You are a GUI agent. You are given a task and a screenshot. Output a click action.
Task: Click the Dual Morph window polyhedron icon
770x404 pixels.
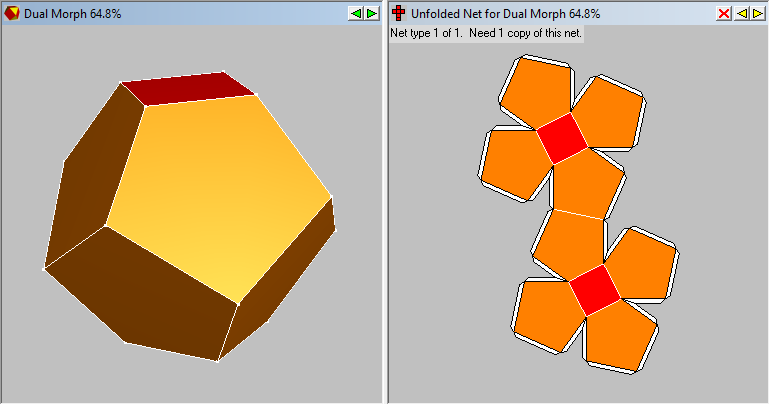tap(12, 13)
